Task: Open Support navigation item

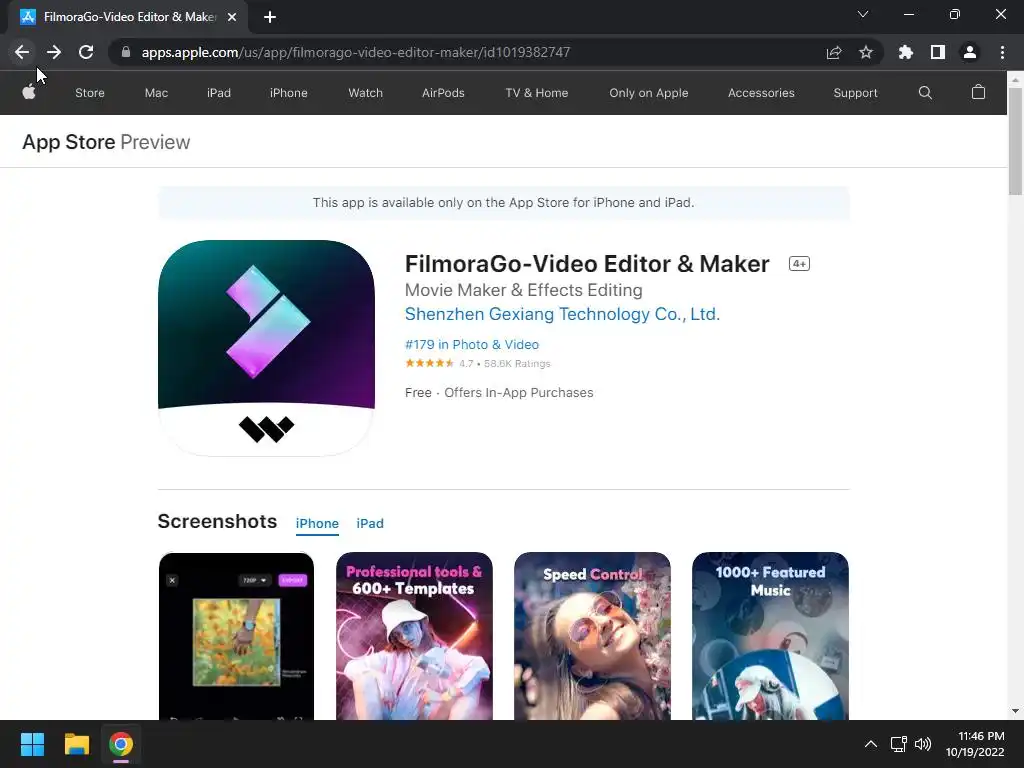Action: pyautogui.click(x=855, y=93)
